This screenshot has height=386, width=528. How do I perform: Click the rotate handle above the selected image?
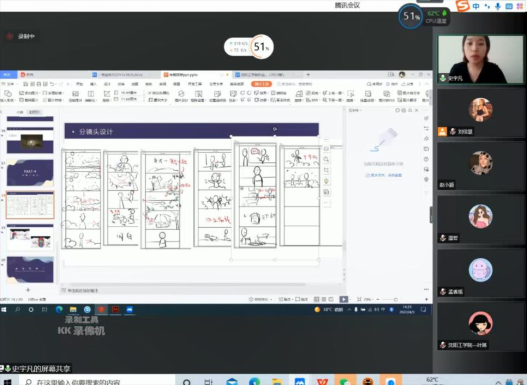click(275, 129)
